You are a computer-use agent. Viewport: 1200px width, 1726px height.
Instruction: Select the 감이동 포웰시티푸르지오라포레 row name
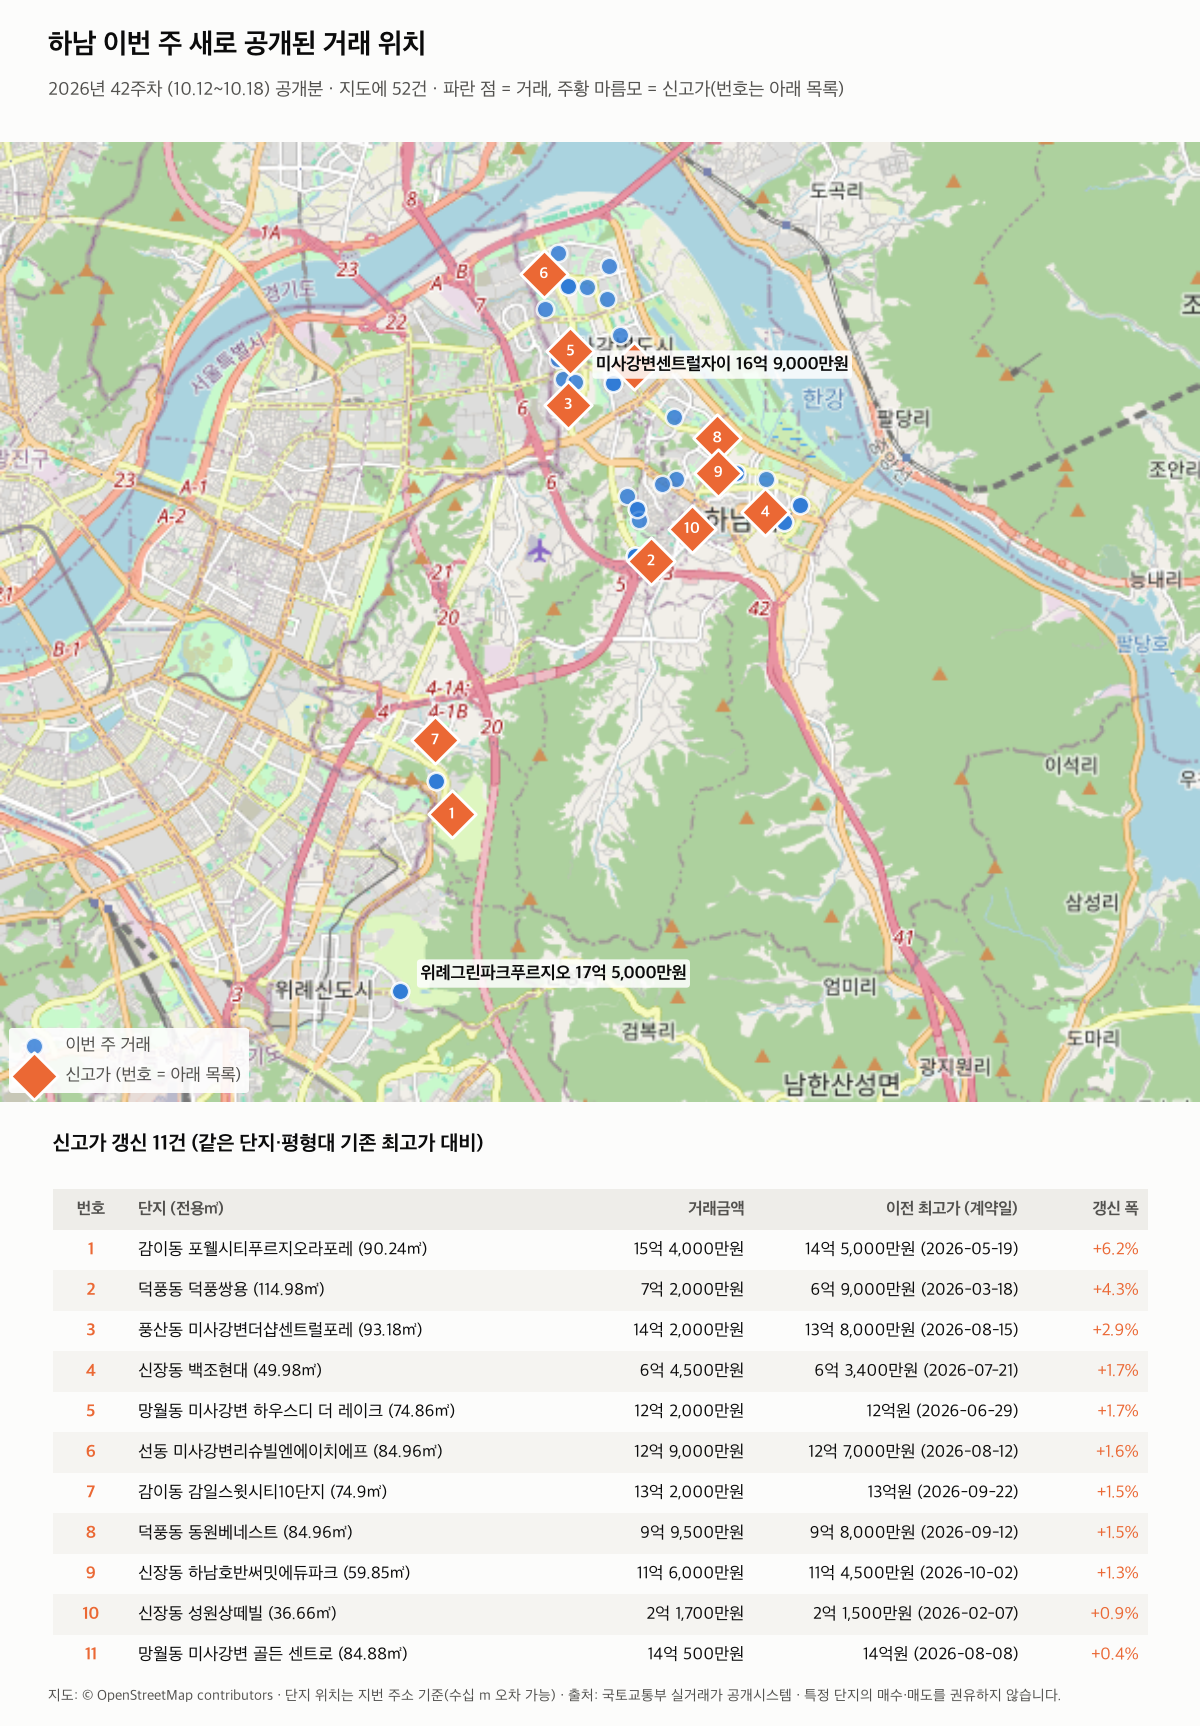(x=283, y=1249)
